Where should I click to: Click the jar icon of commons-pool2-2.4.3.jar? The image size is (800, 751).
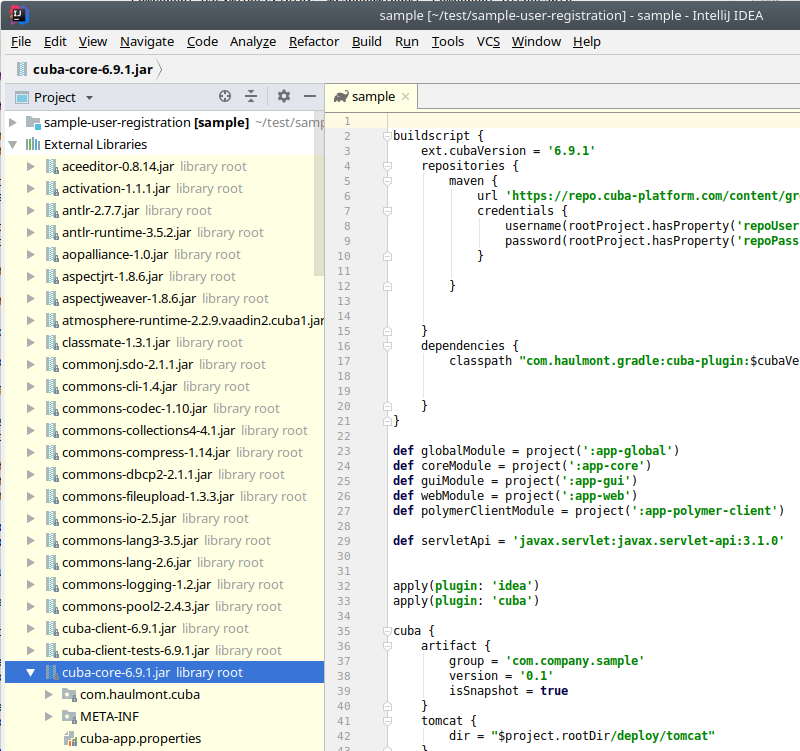pos(52,606)
